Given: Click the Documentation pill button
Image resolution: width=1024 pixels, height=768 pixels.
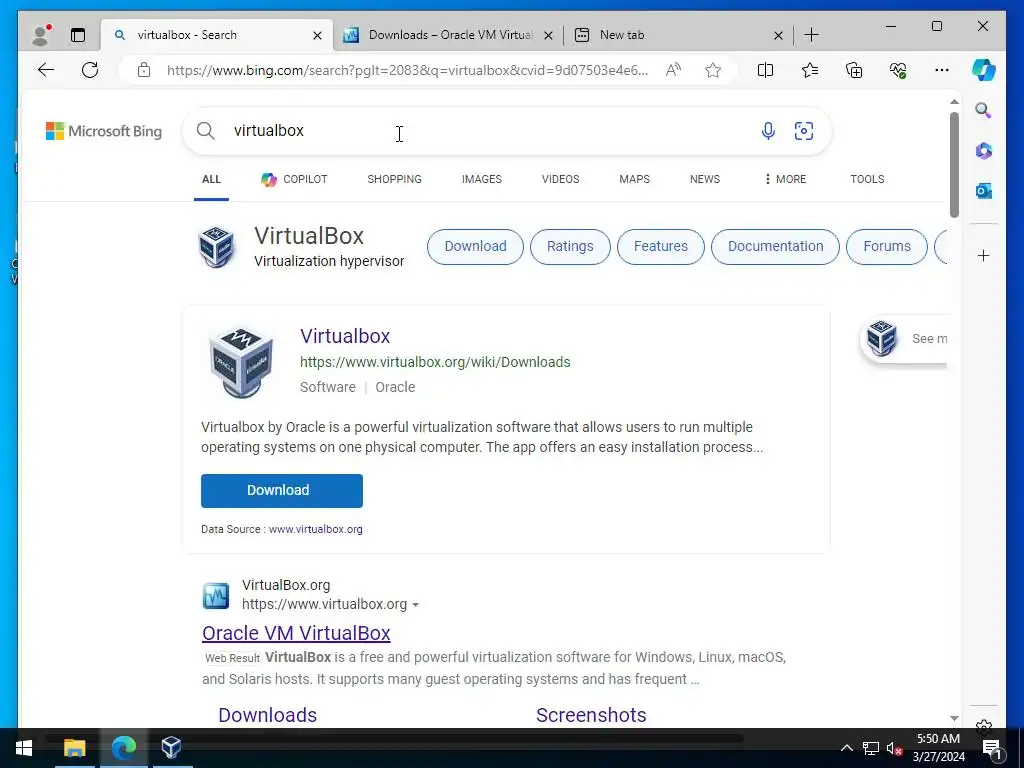Looking at the screenshot, I should (x=775, y=247).
